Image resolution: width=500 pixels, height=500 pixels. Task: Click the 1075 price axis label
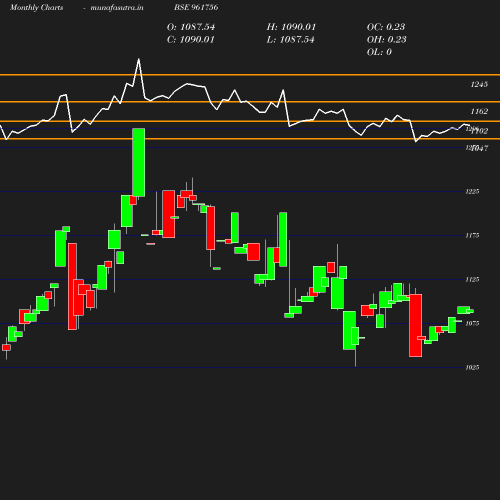[x=472, y=324]
